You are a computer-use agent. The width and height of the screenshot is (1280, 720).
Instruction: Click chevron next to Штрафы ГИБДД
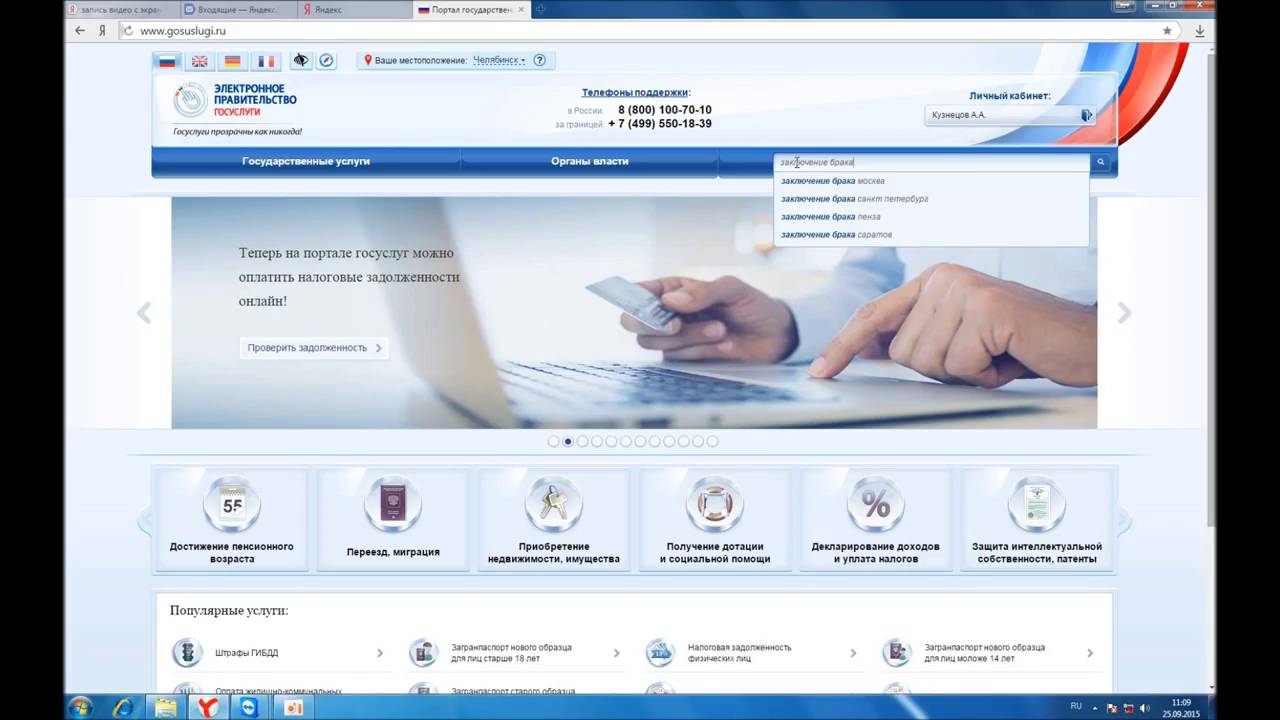click(380, 653)
